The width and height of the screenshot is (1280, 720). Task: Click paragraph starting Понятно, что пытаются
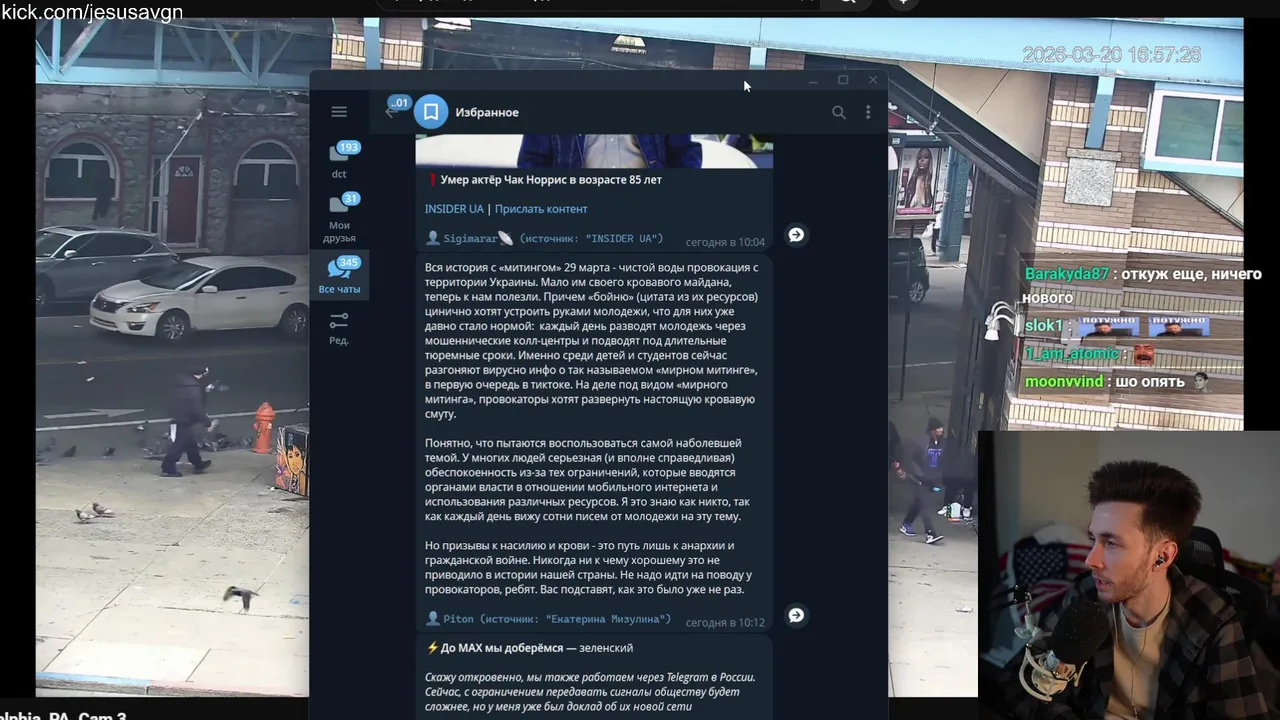(x=589, y=480)
